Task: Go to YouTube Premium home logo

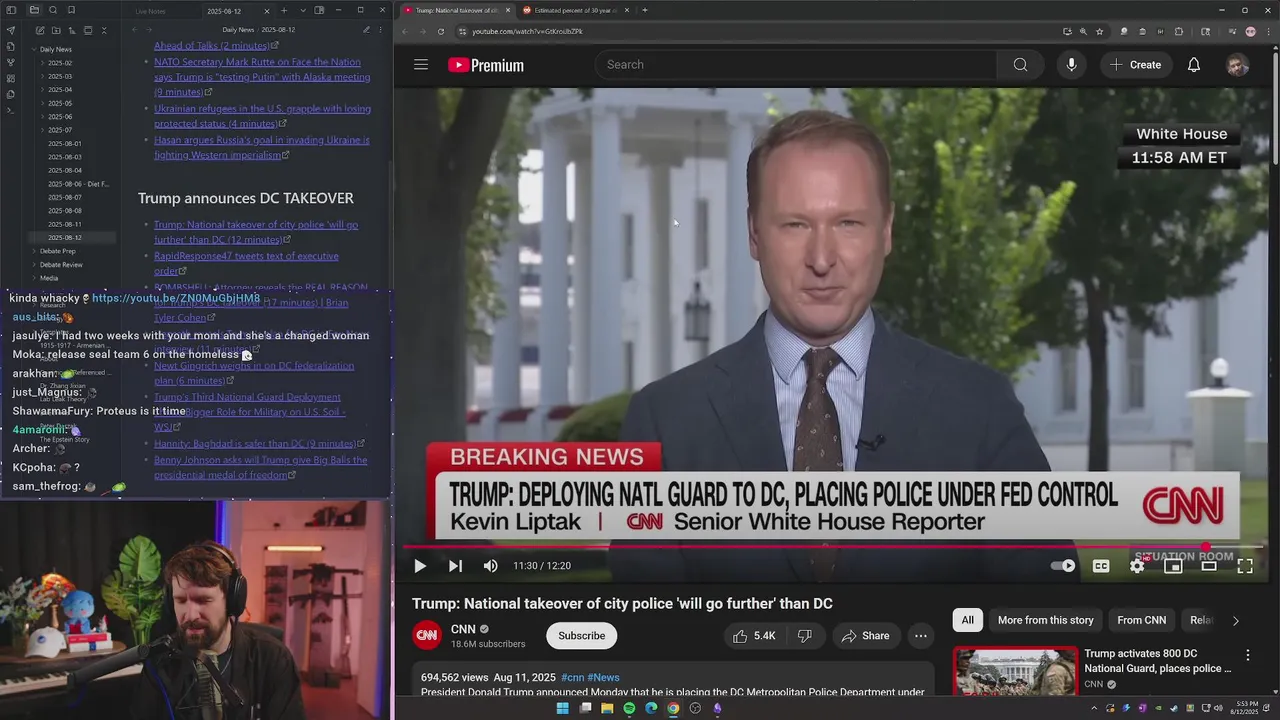Action: 486,65
